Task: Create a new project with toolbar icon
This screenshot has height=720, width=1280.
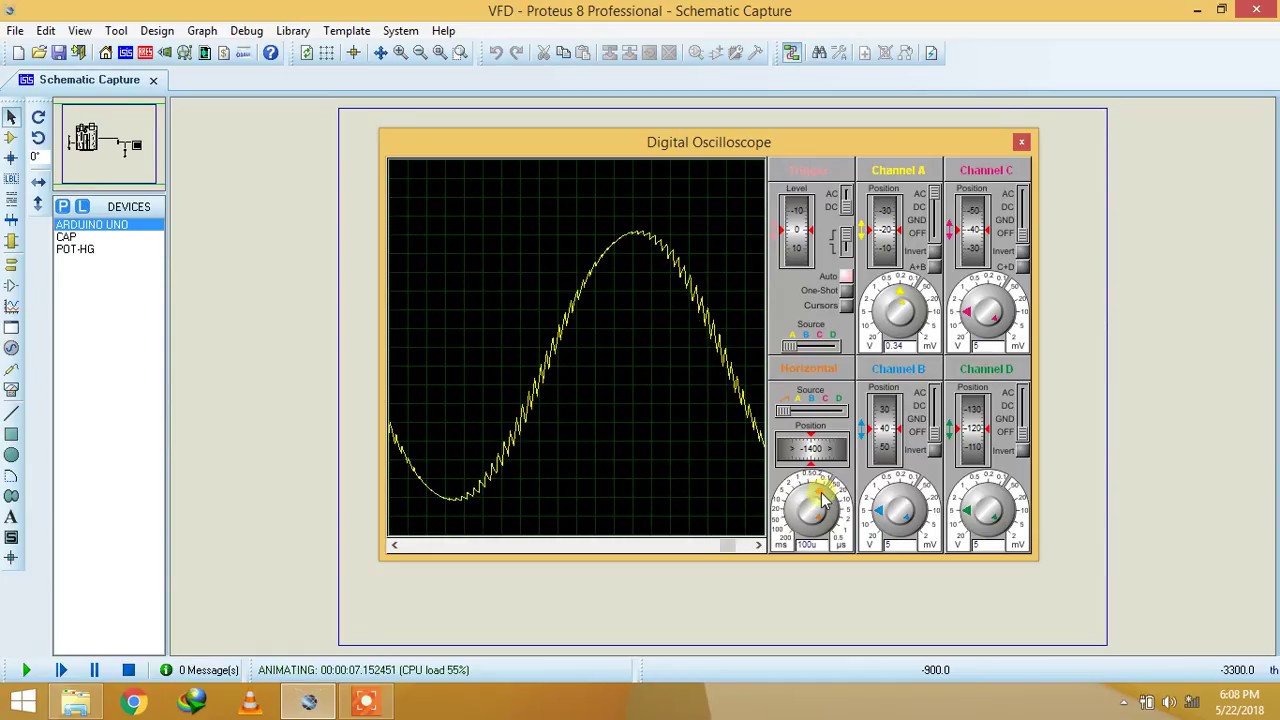Action: point(18,53)
